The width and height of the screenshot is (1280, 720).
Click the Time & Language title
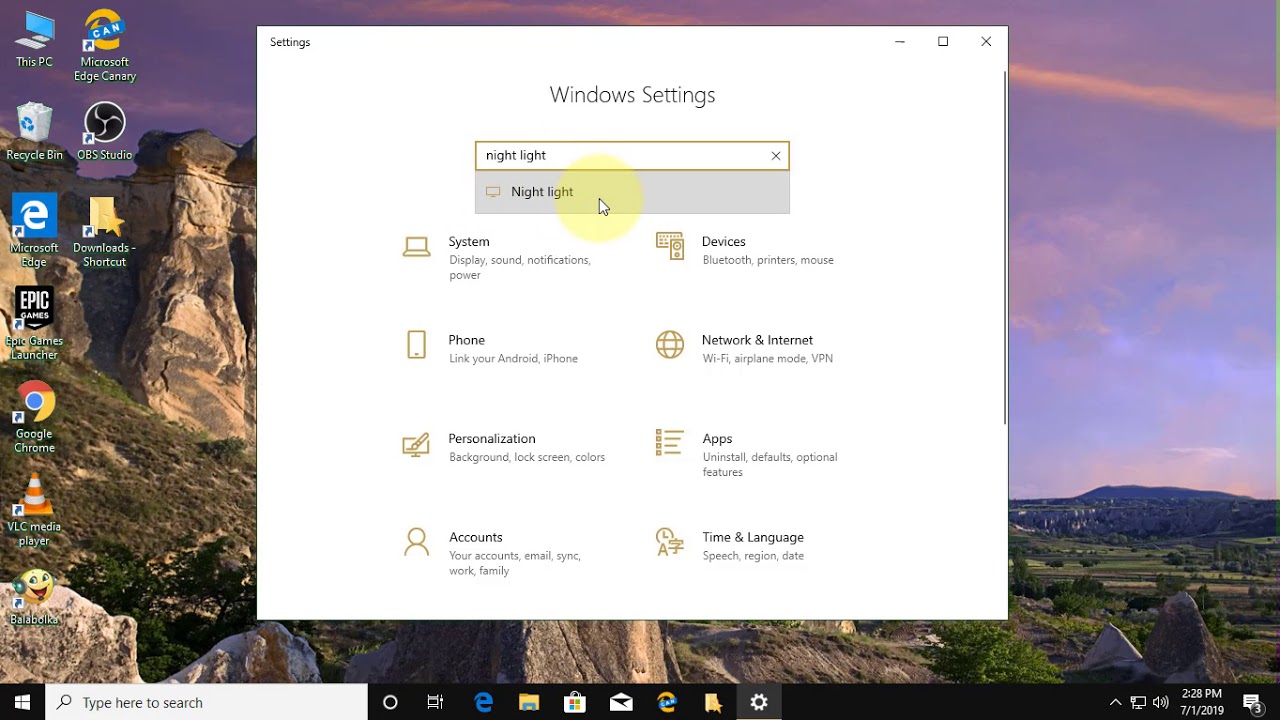pos(753,537)
